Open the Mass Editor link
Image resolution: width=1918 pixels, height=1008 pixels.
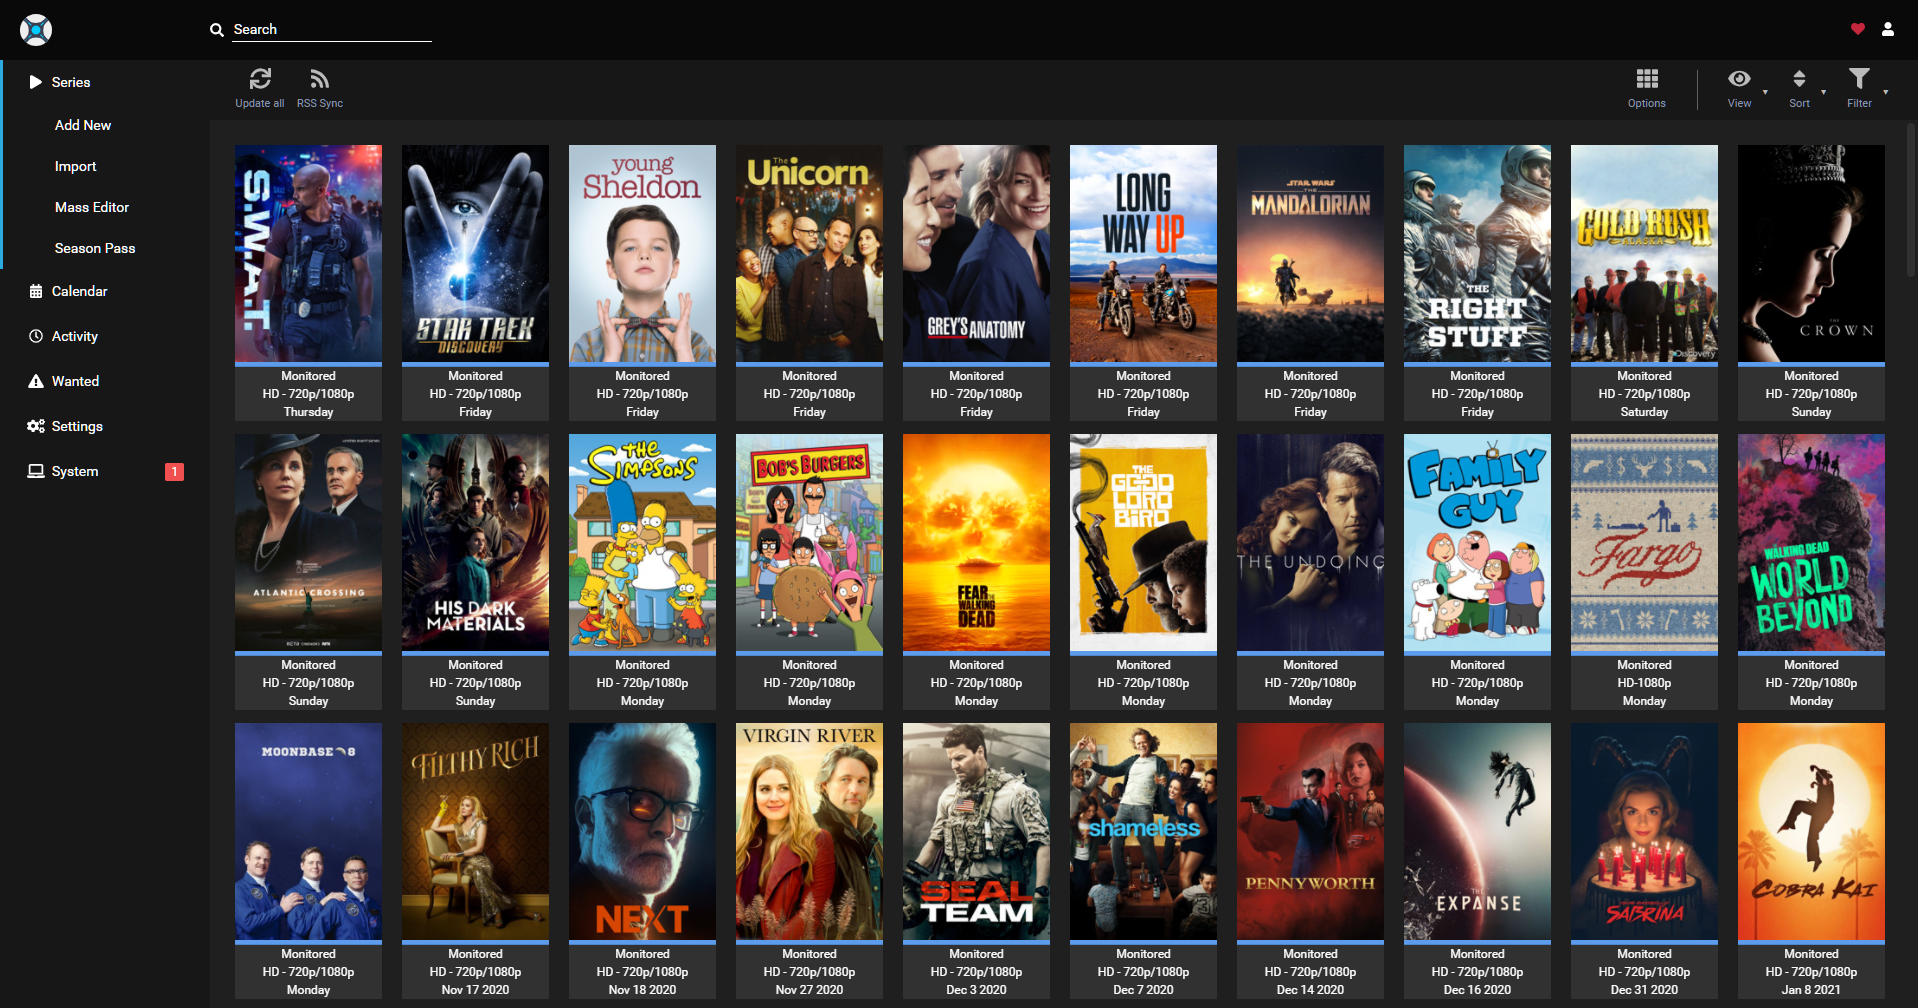pyautogui.click(x=92, y=207)
